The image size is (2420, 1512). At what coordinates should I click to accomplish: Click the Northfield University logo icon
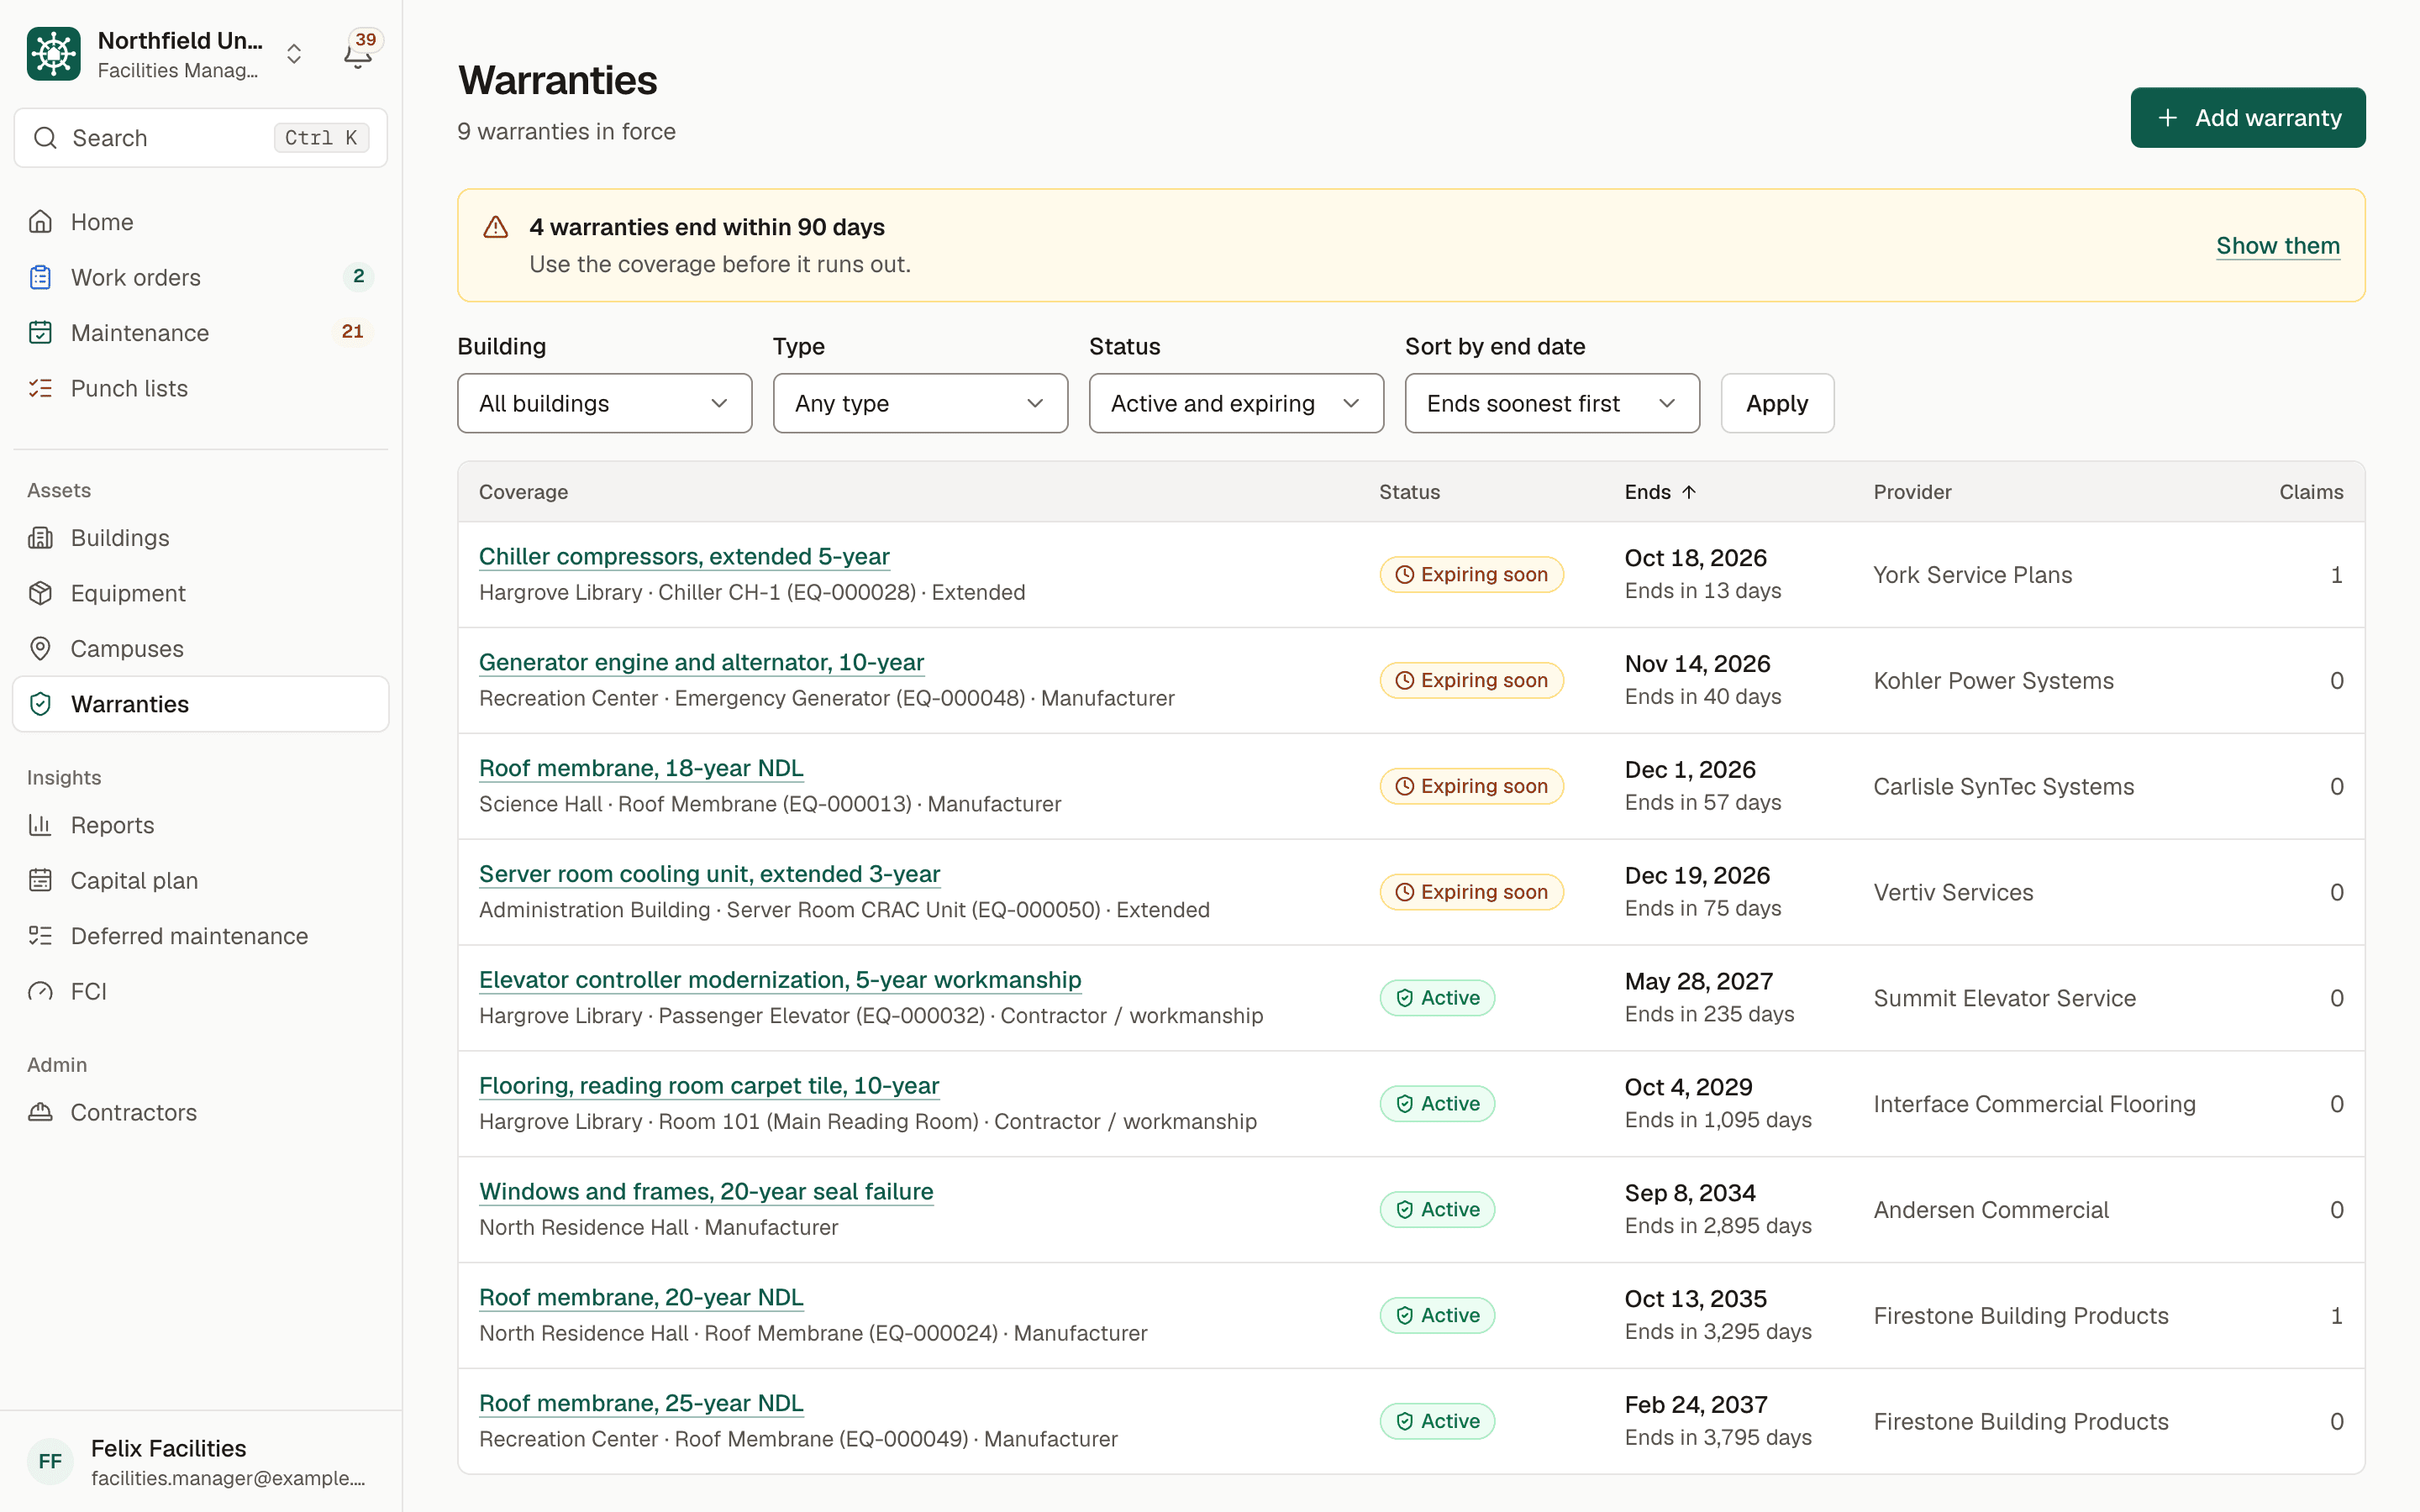coord(54,54)
